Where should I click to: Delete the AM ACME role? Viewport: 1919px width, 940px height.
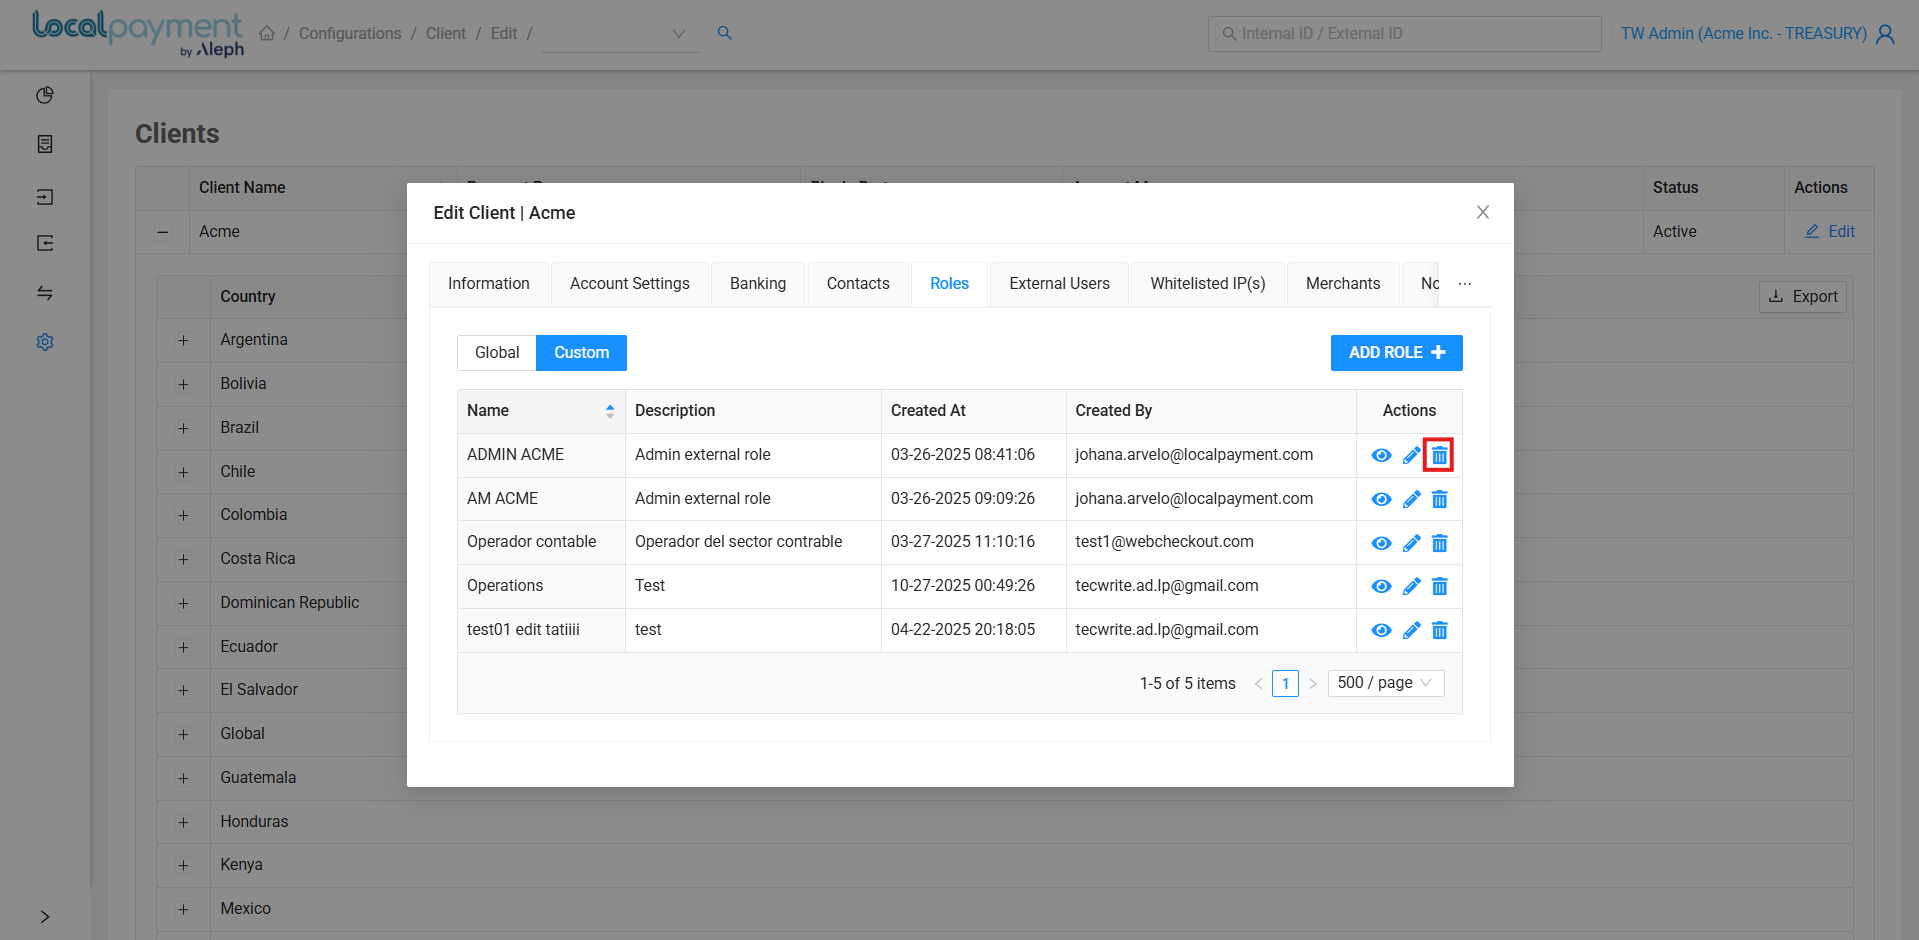tap(1439, 500)
